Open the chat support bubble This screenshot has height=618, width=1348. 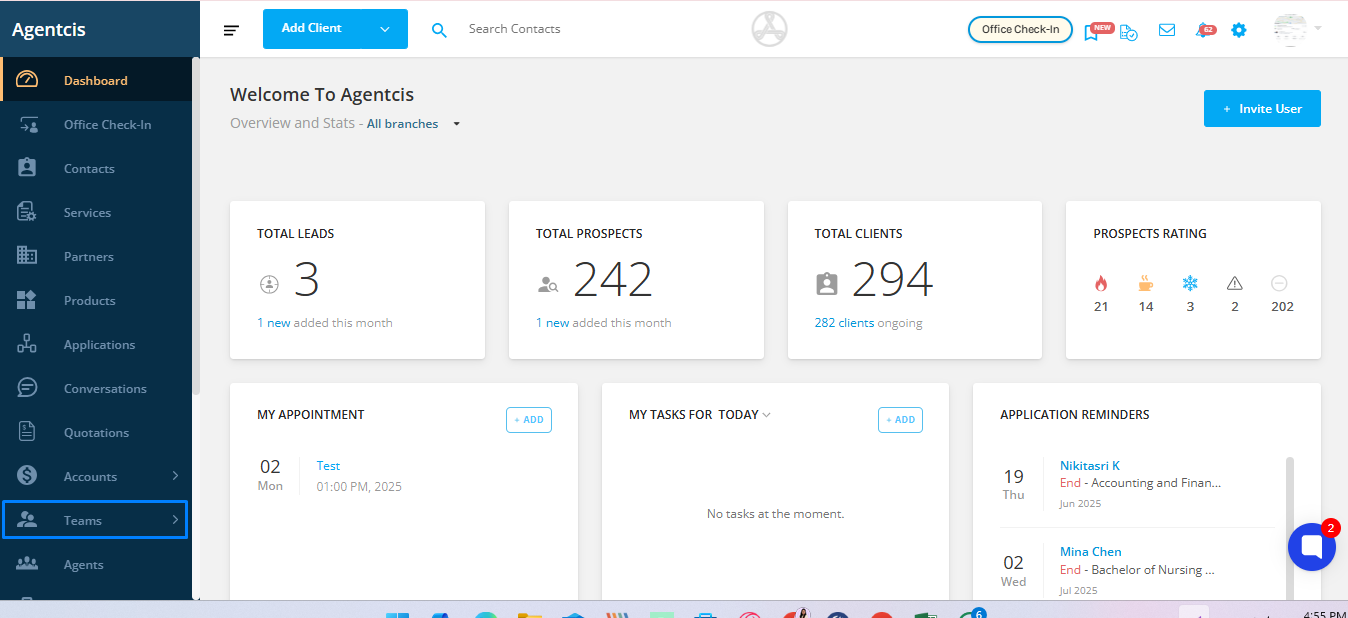[1312, 546]
